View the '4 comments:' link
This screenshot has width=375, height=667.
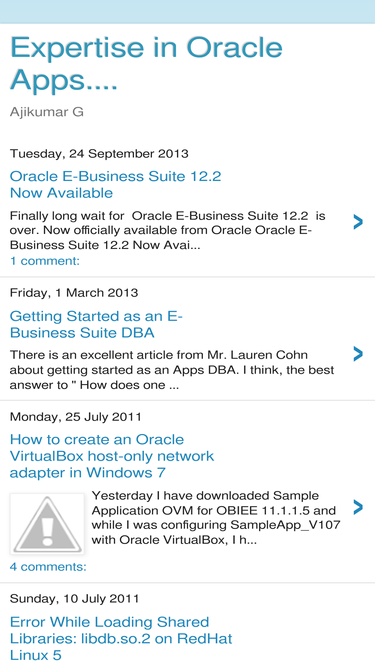coord(48,567)
